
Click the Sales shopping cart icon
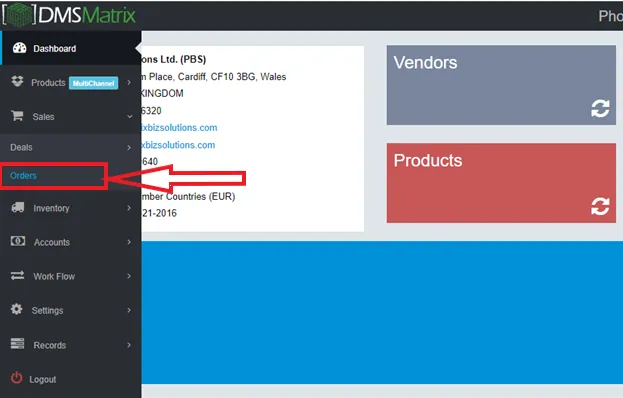[17, 116]
